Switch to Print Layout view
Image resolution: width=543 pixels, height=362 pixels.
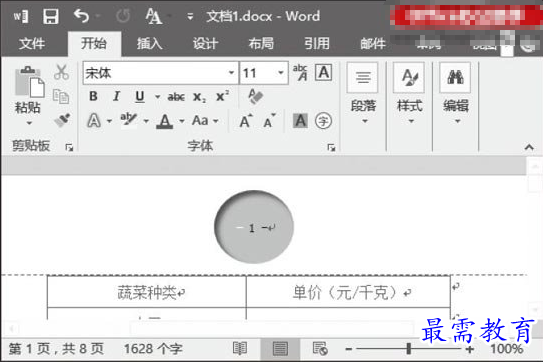point(280,348)
